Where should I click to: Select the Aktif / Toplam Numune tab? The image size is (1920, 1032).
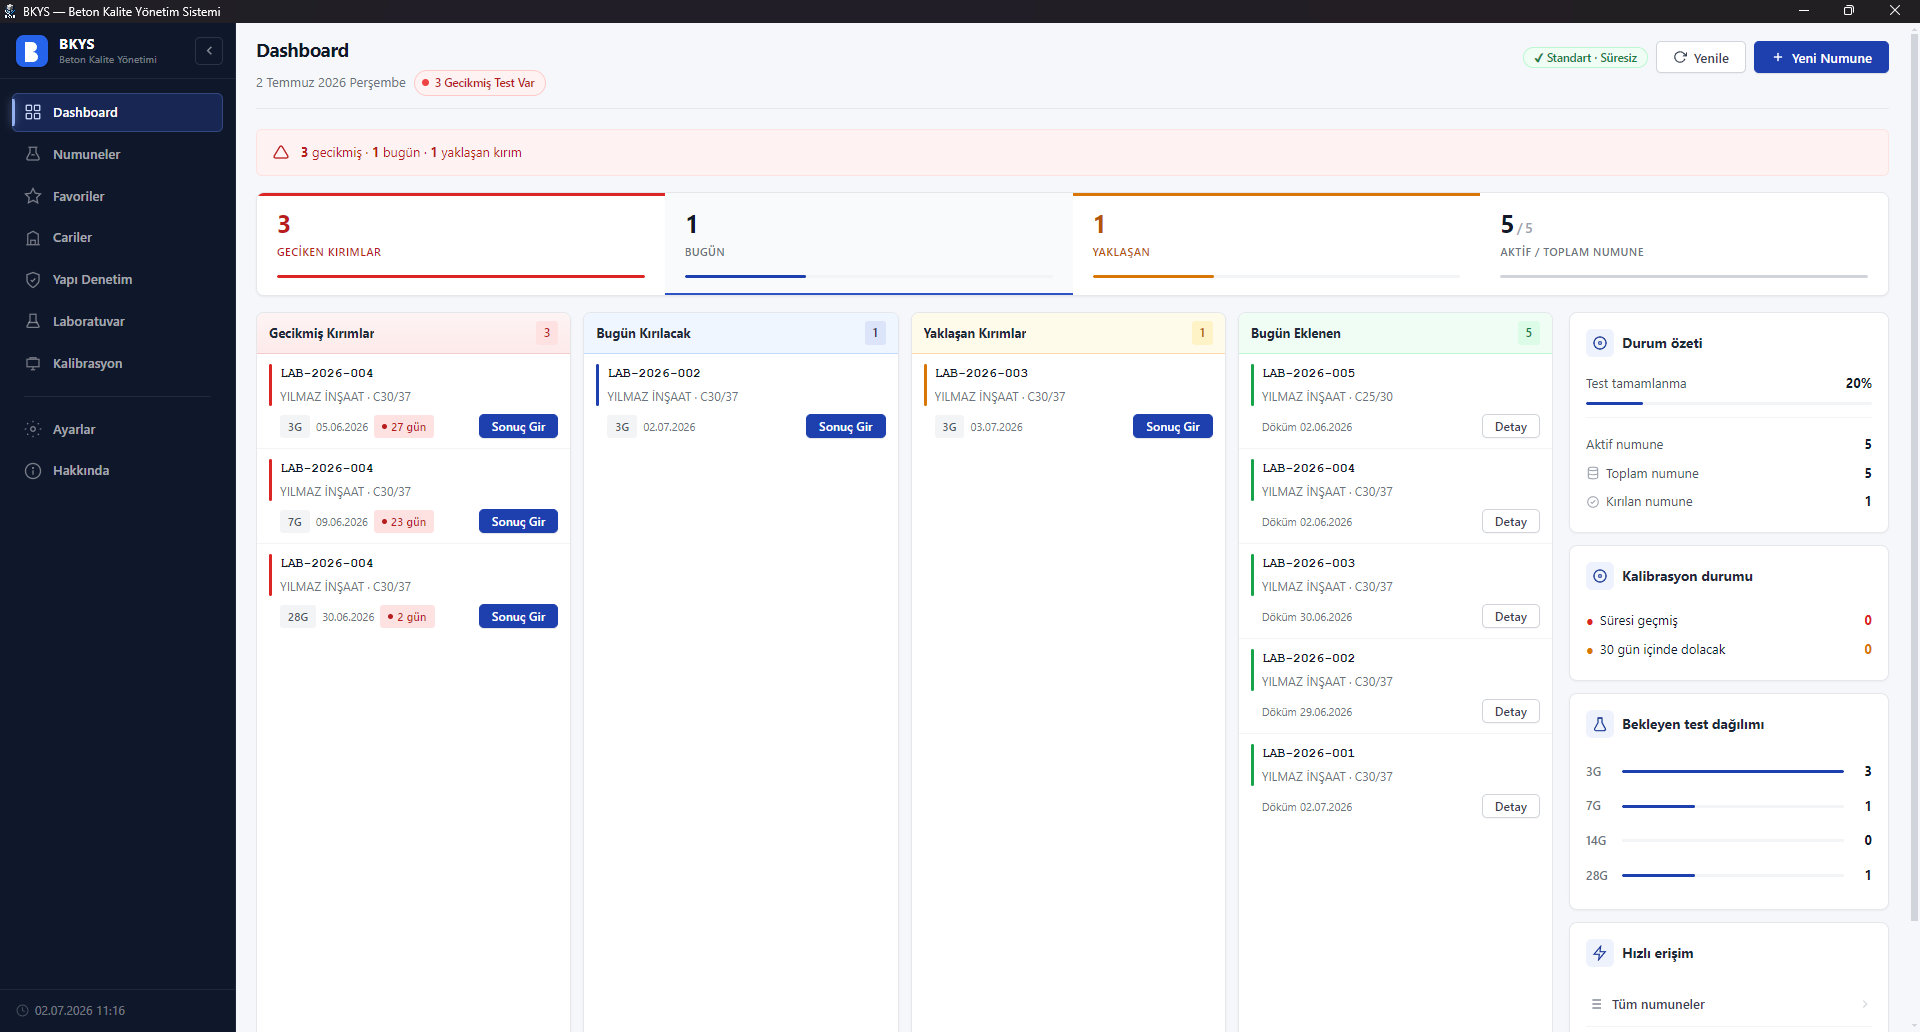1684,244
